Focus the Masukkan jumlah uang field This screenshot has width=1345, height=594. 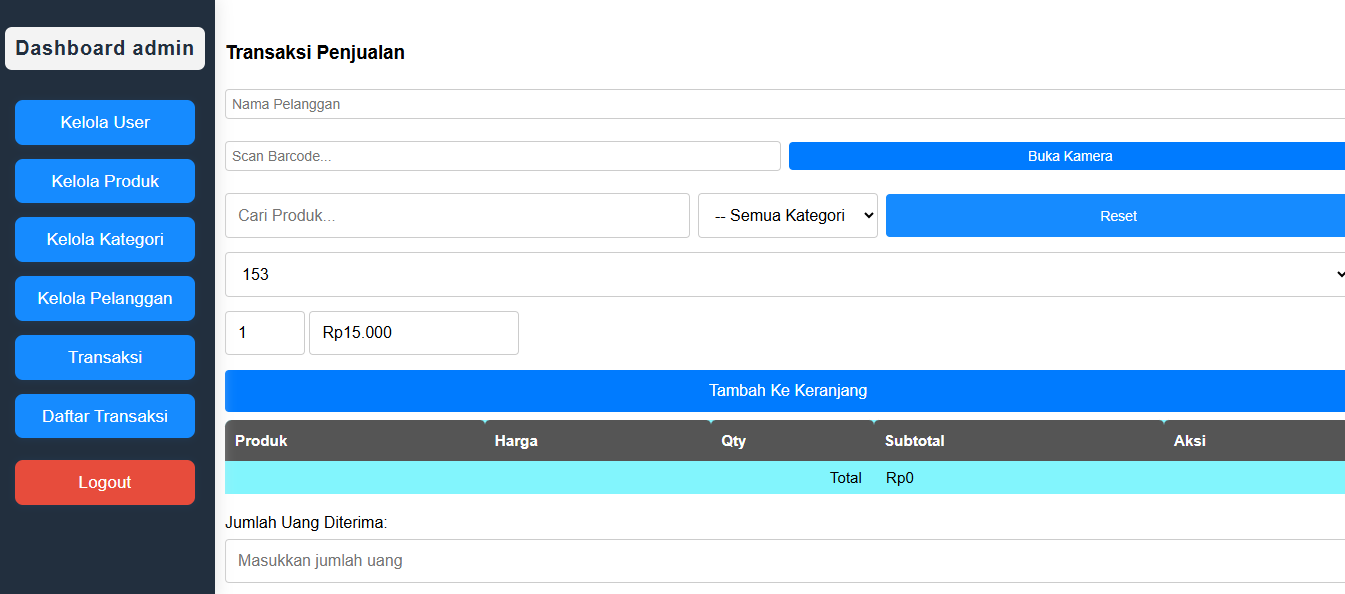coord(785,561)
